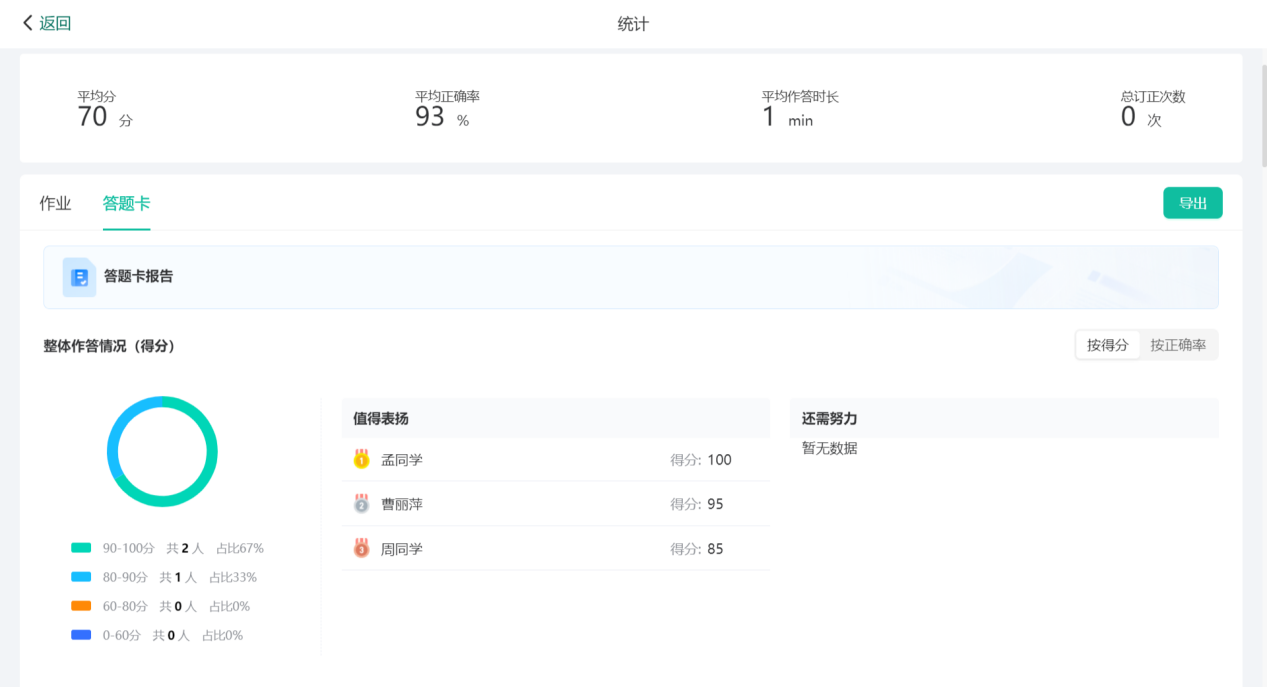Select student name 周同学
This screenshot has width=1267, height=687.
402,549
